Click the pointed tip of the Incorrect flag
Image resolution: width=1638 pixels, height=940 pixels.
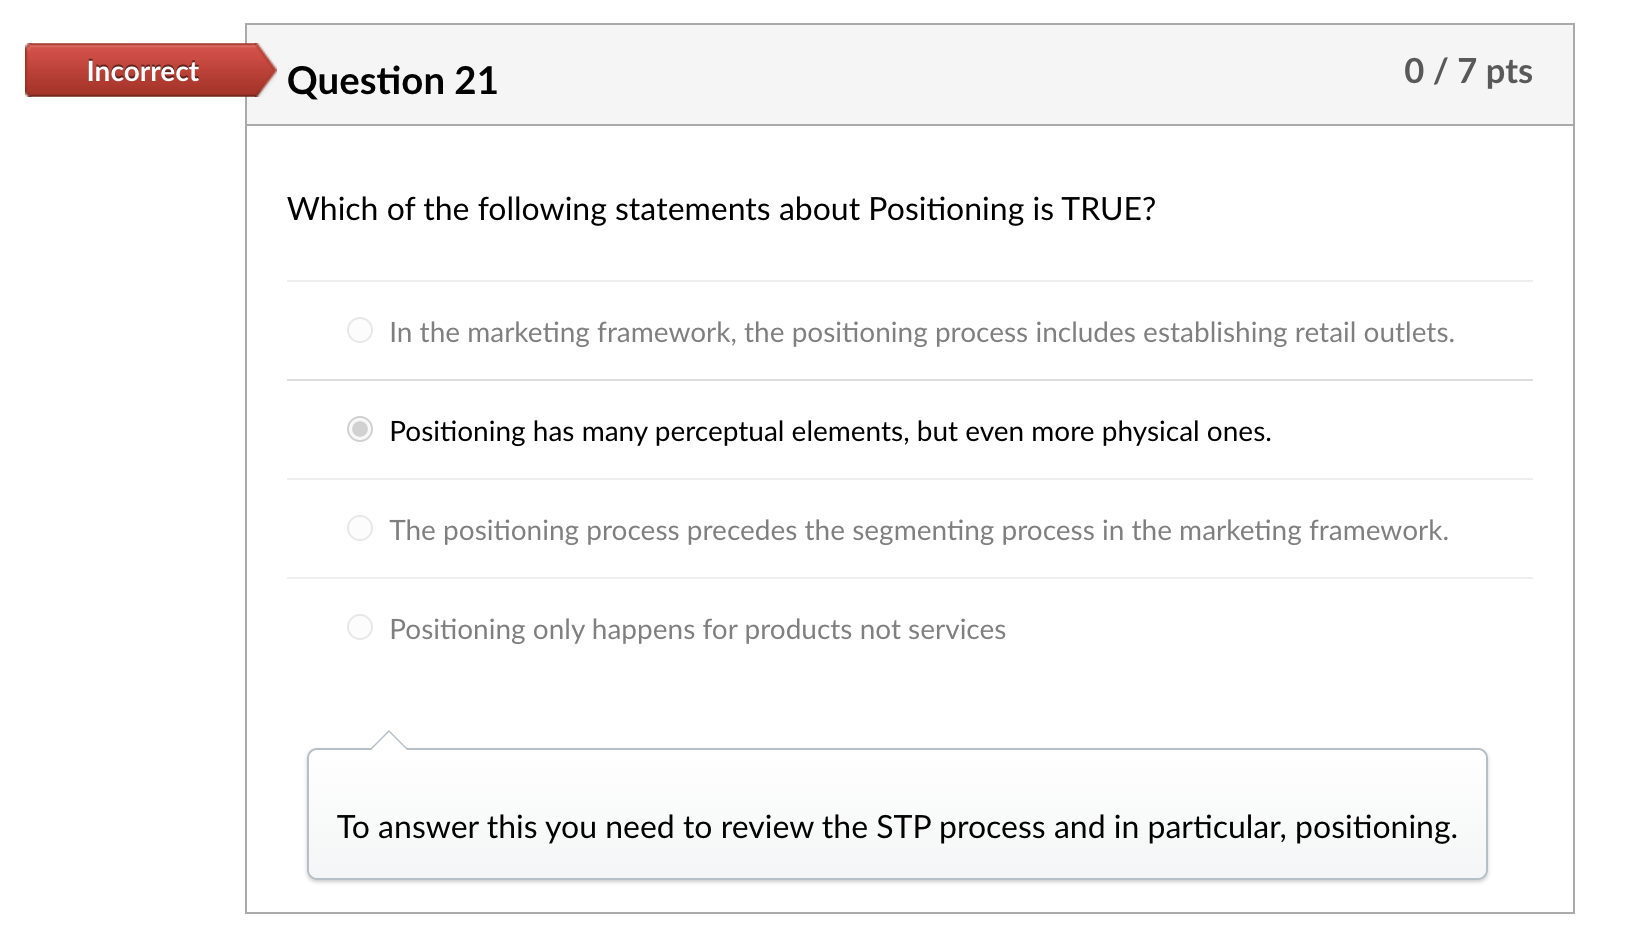coord(267,70)
